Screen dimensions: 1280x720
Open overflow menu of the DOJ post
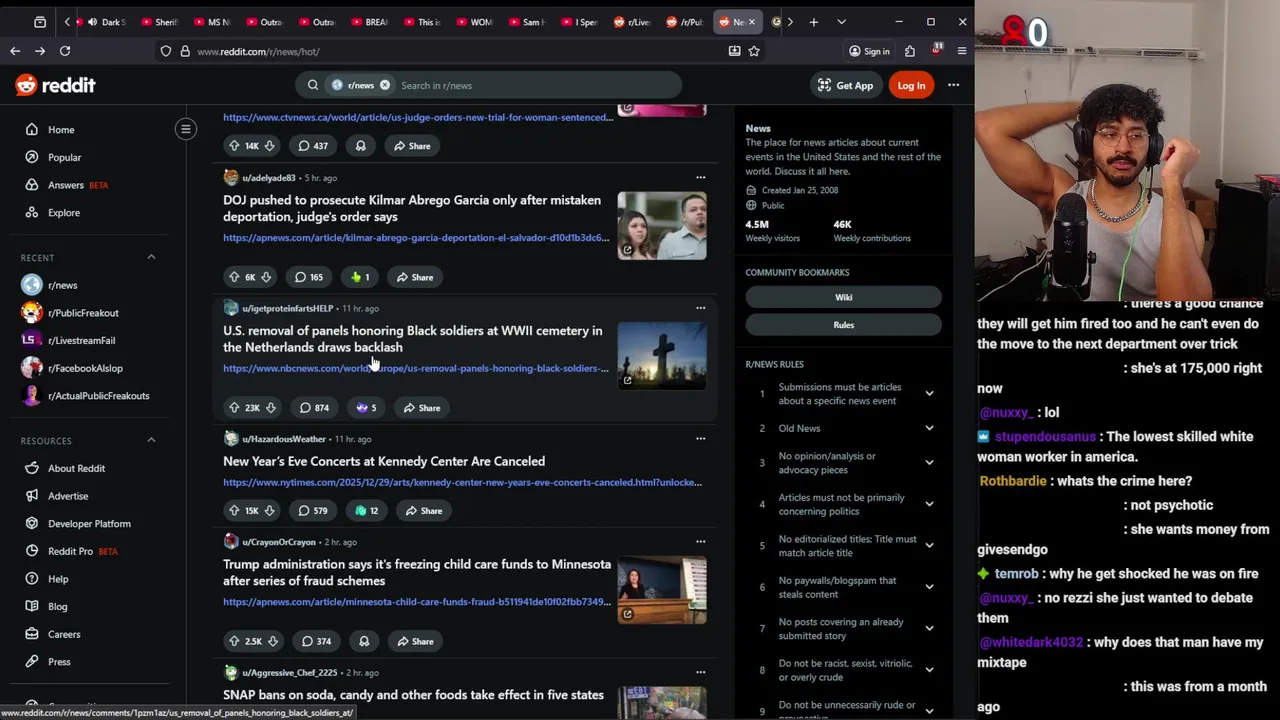click(x=700, y=177)
